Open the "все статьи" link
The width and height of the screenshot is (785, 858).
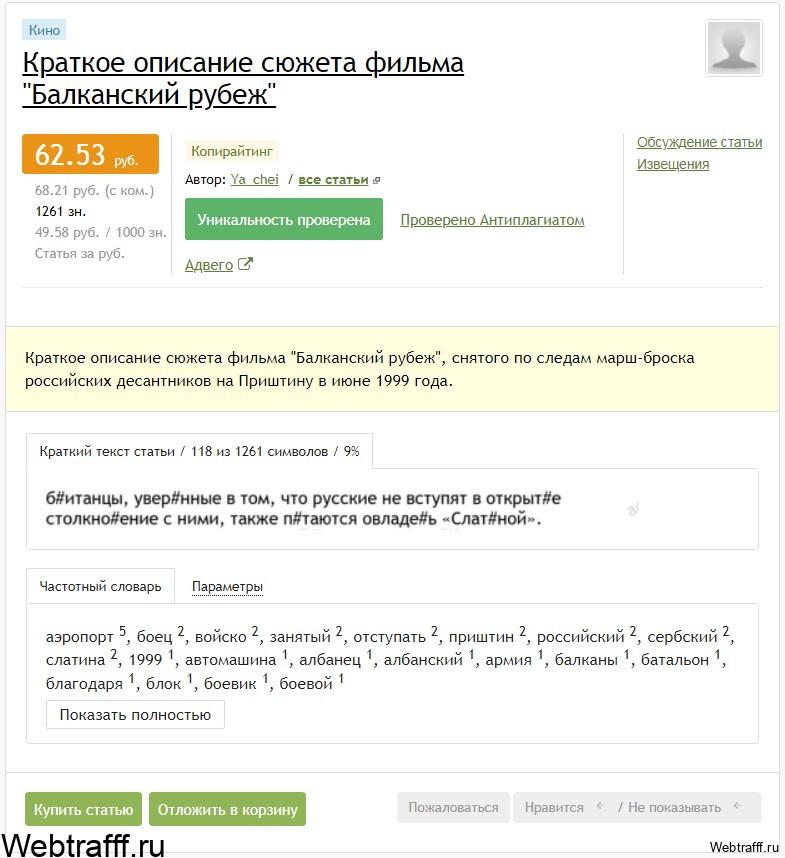point(333,179)
